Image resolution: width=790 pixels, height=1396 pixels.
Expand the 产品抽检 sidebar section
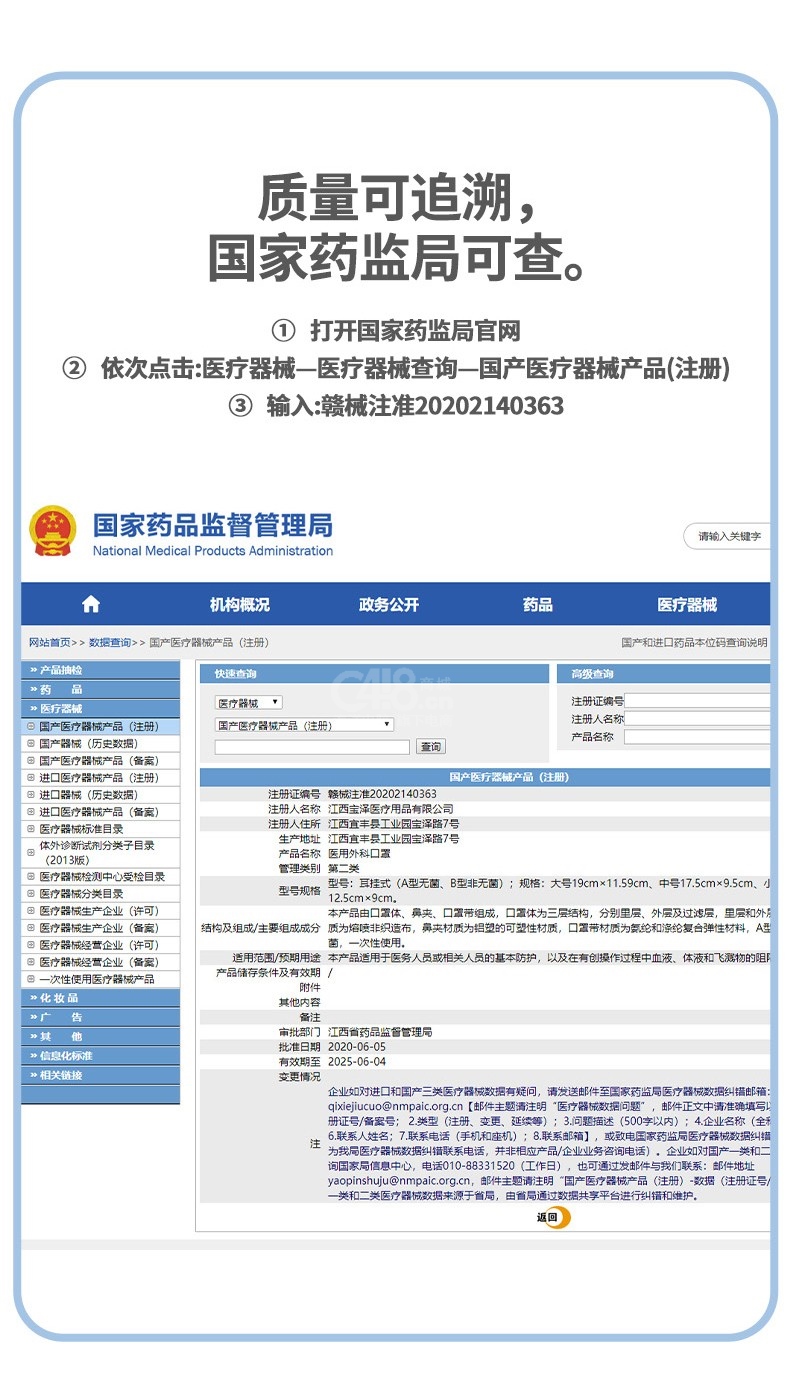coord(100,670)
